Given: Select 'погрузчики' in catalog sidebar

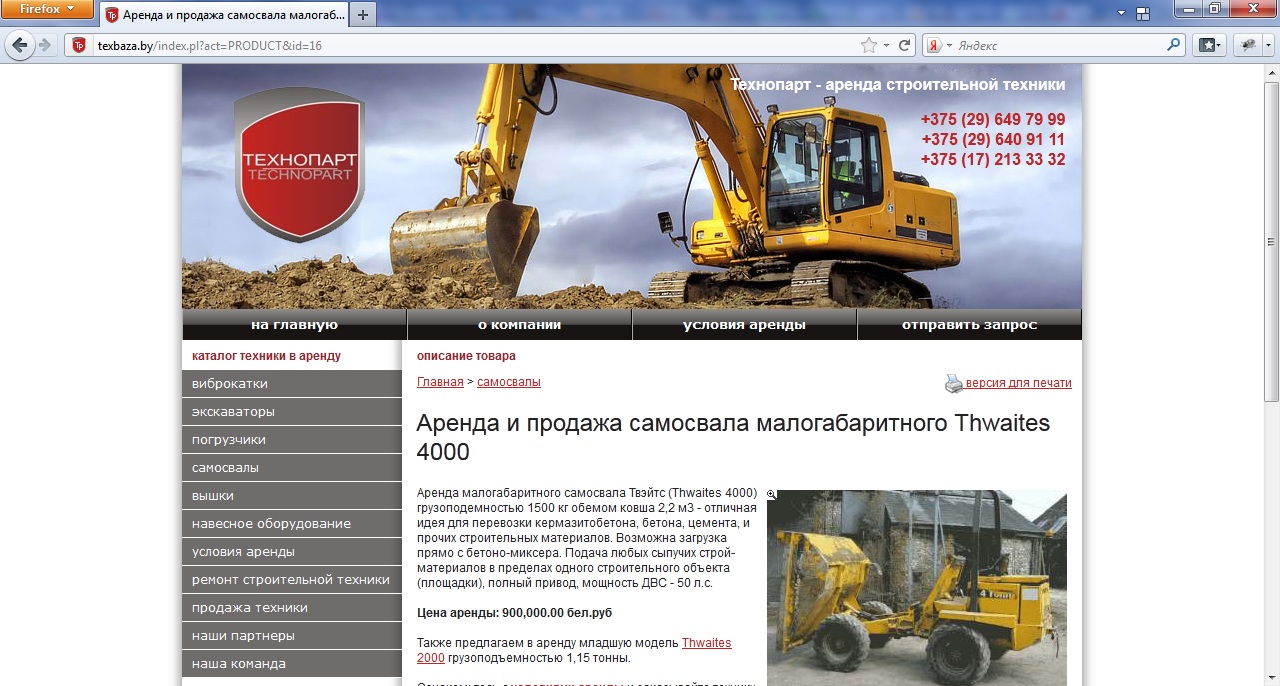Looking at the screenshot, I should [292, 440].
